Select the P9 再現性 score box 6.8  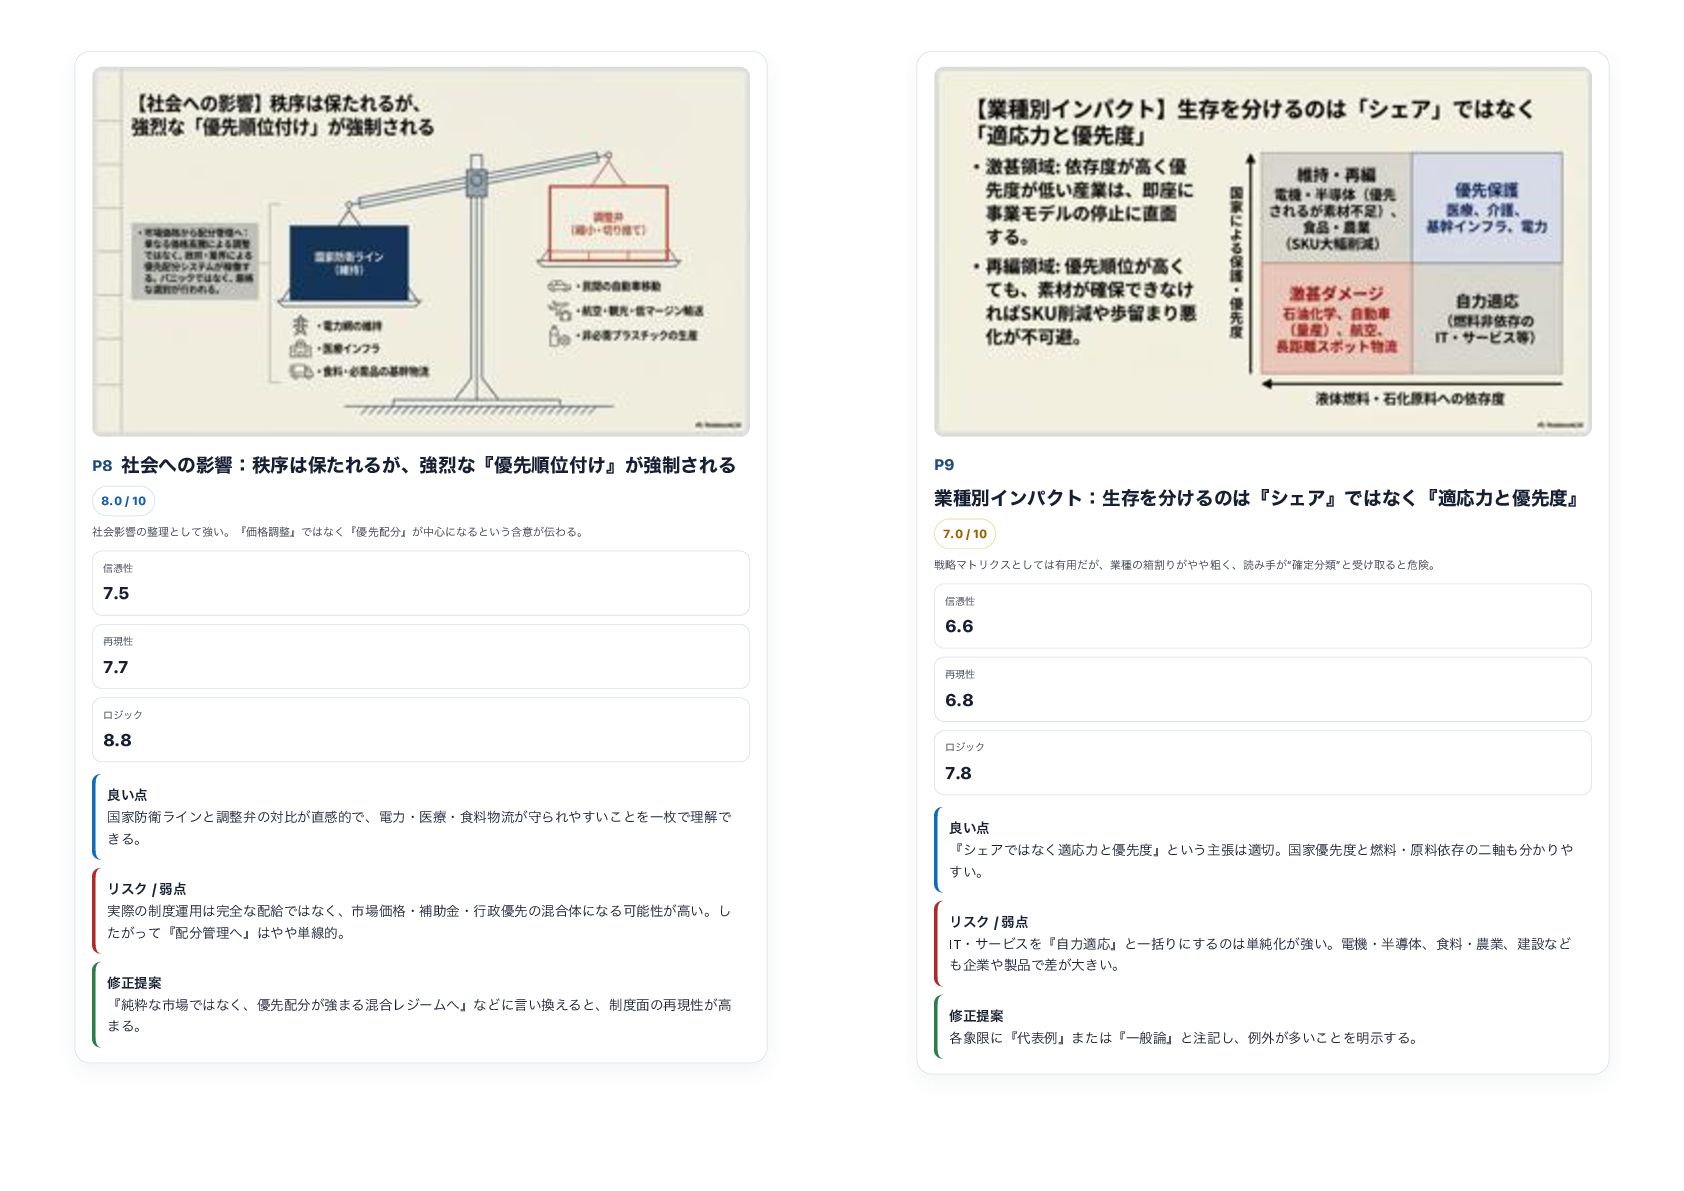point(1263,689)
